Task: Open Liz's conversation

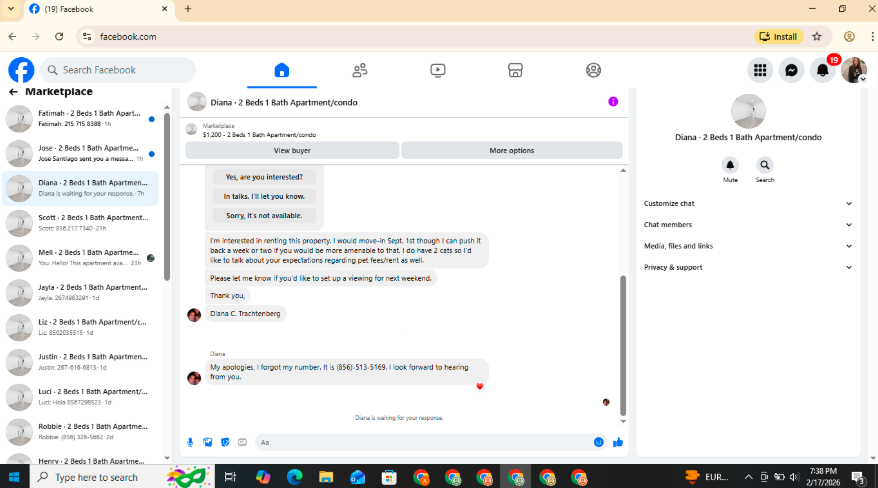Action: pyautogui.click(x=81, y=327)
